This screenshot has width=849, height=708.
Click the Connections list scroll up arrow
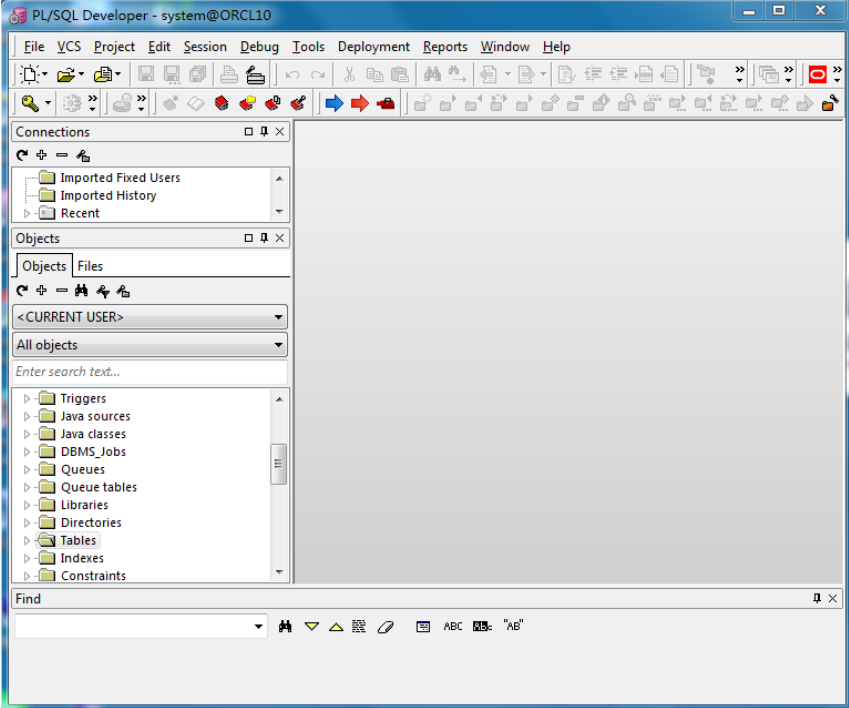(x=279, y=179)
